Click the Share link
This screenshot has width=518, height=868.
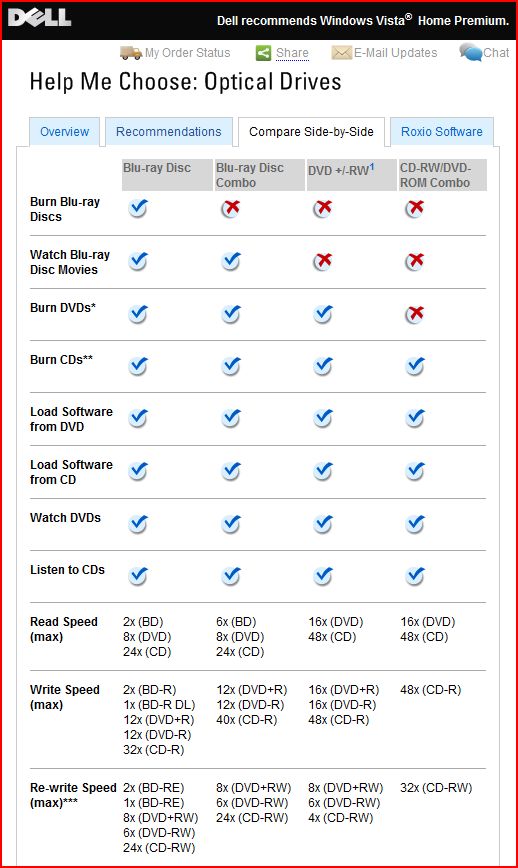click(292, 53)
